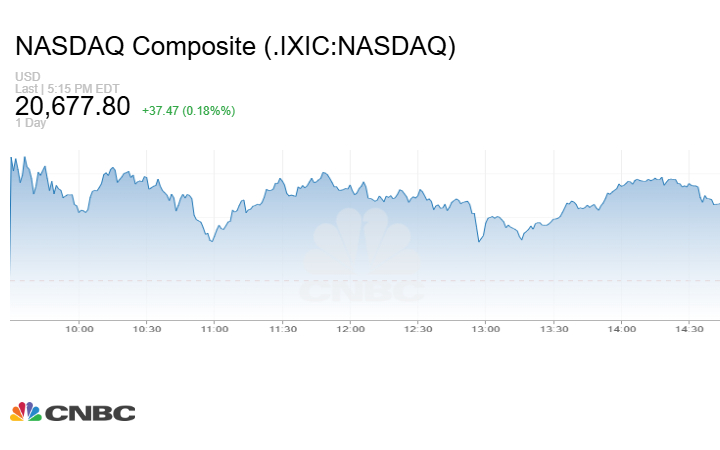The height and width of the screenshot is (450, 720).
Task: Click the USD currency label
Action: coord(27,77)
